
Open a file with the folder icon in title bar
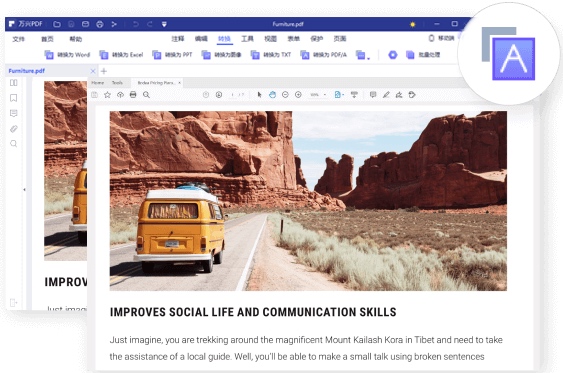pos(57,24)
